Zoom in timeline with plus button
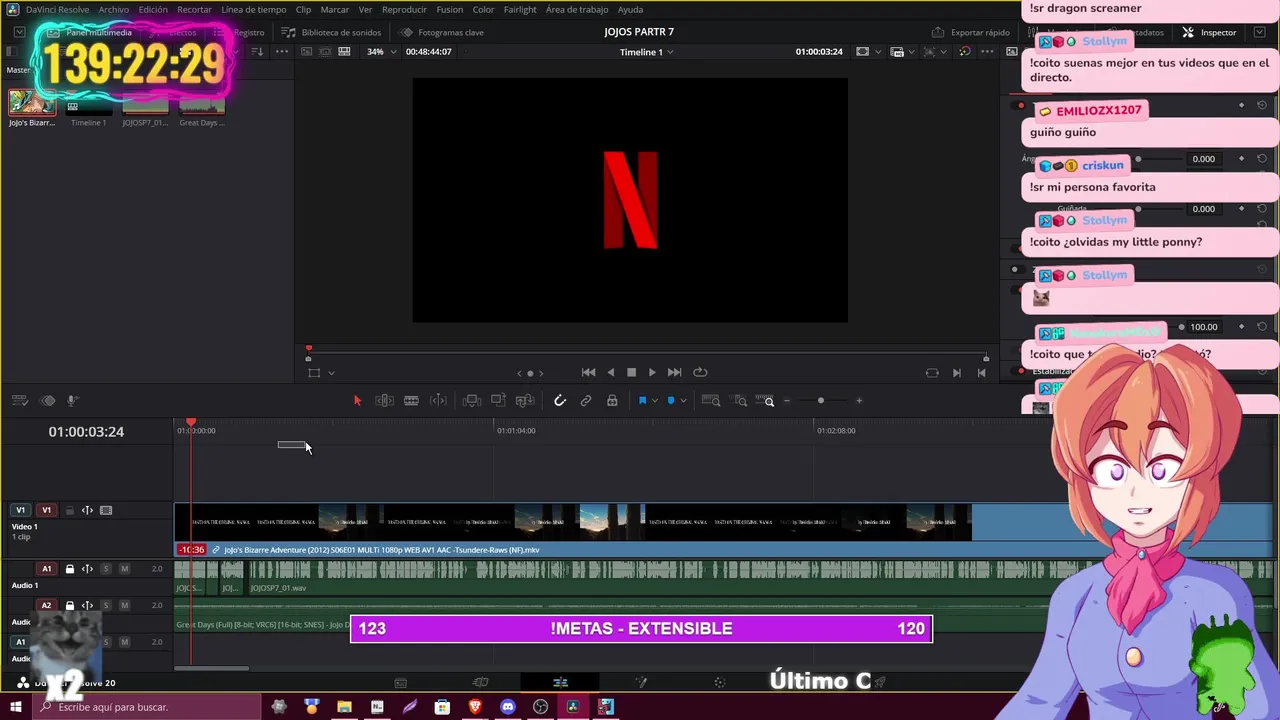 click(858, 401)
